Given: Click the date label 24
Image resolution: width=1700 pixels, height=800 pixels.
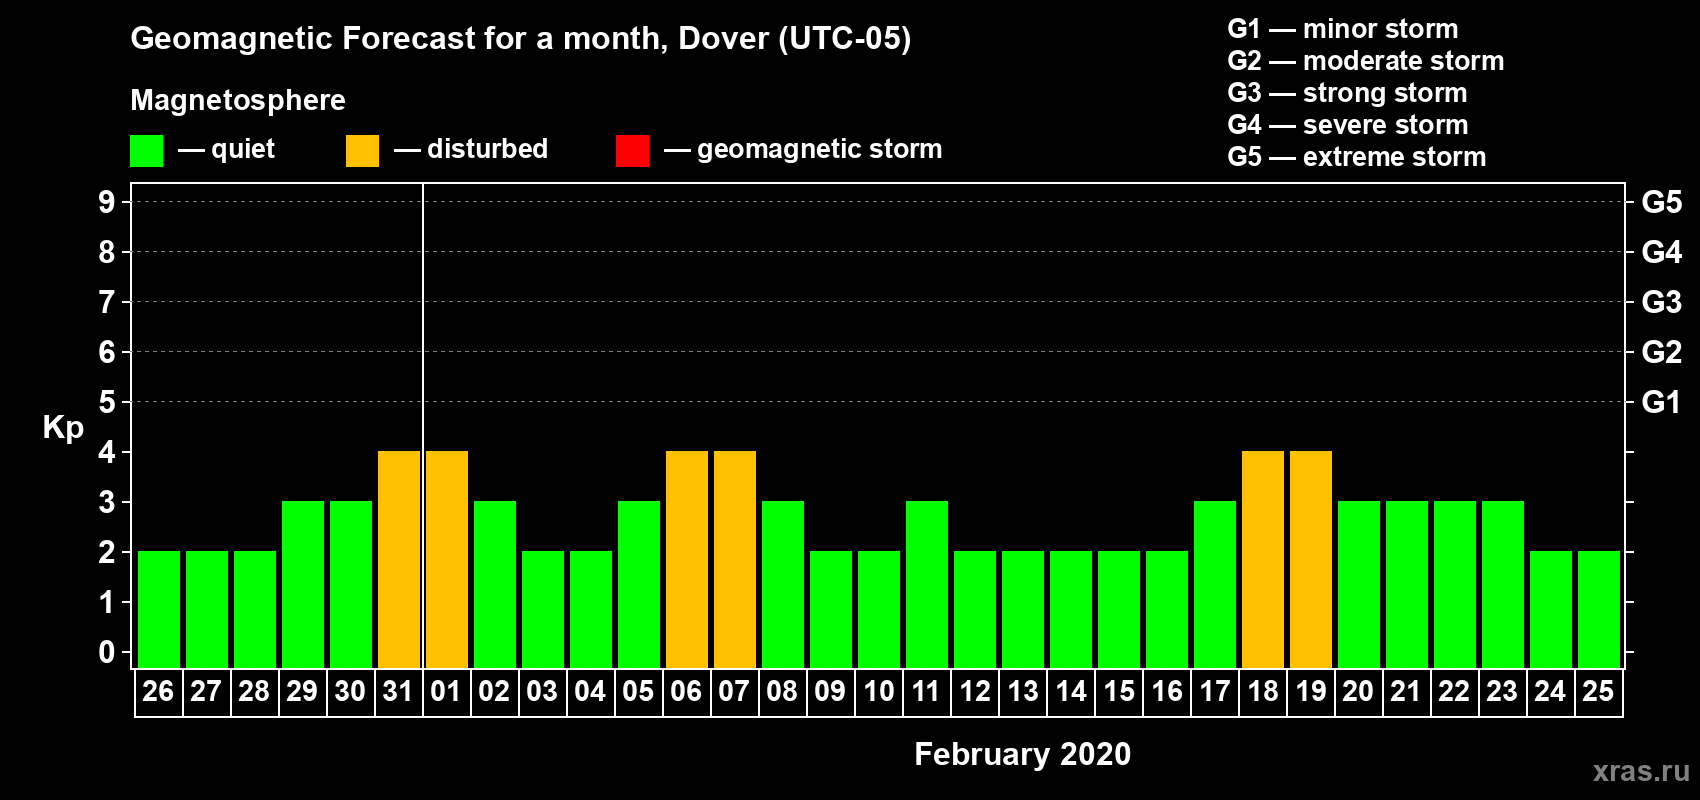Looking at the screenshot, I should point(1550,691).
